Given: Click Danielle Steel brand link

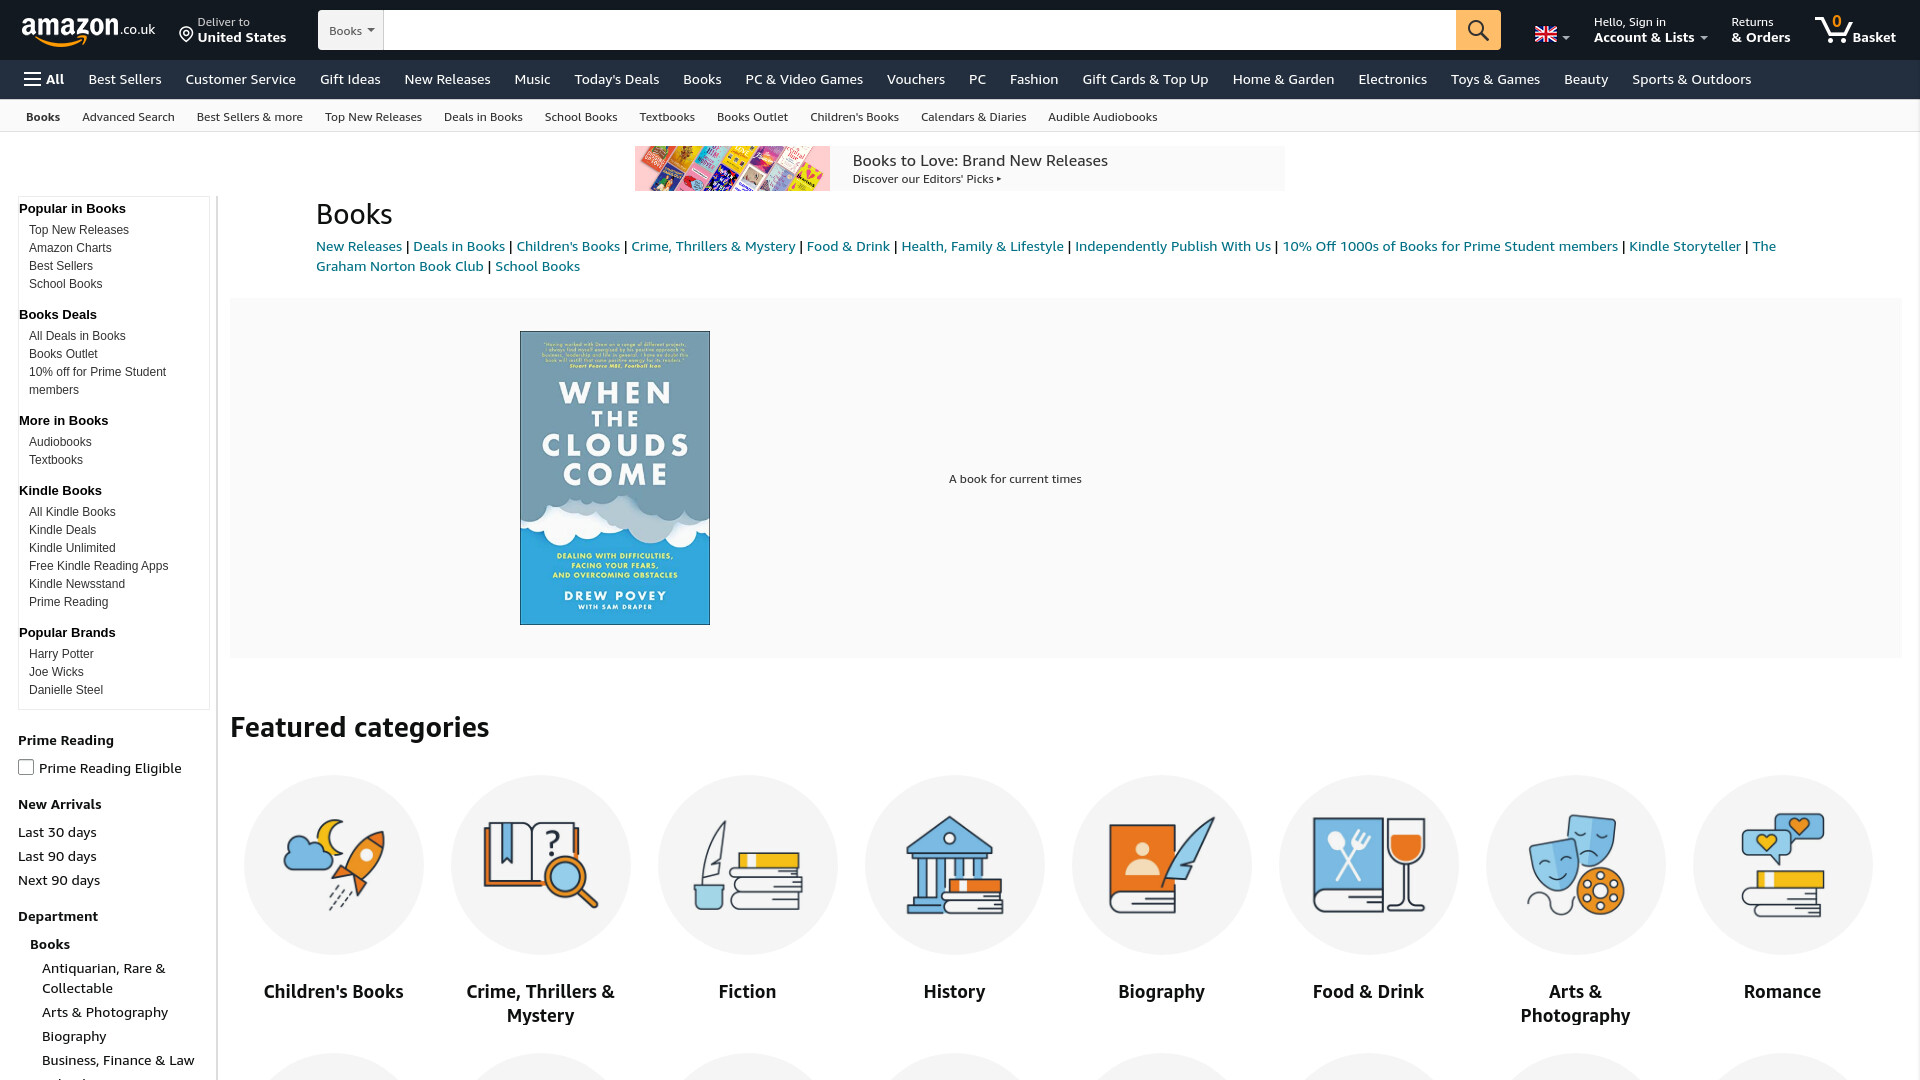Looking at the screenshot, I should click(66, 690).
